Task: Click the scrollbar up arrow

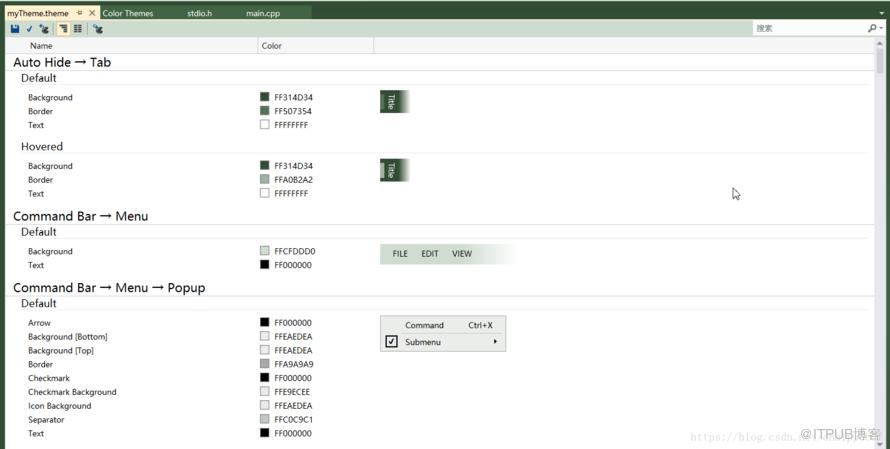Action: point(880,43)
